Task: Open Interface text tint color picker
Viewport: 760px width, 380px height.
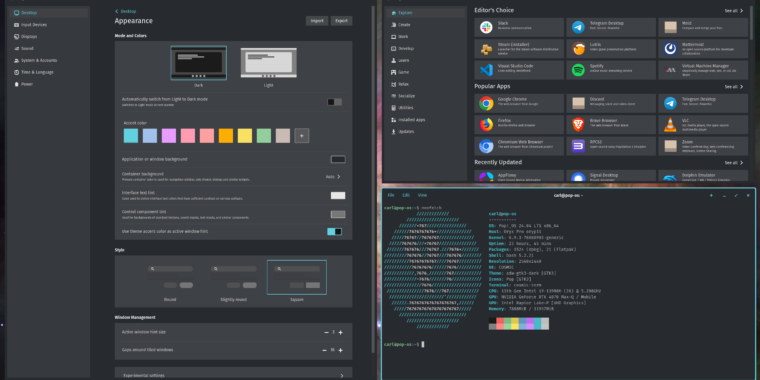Action: [338, 195]
